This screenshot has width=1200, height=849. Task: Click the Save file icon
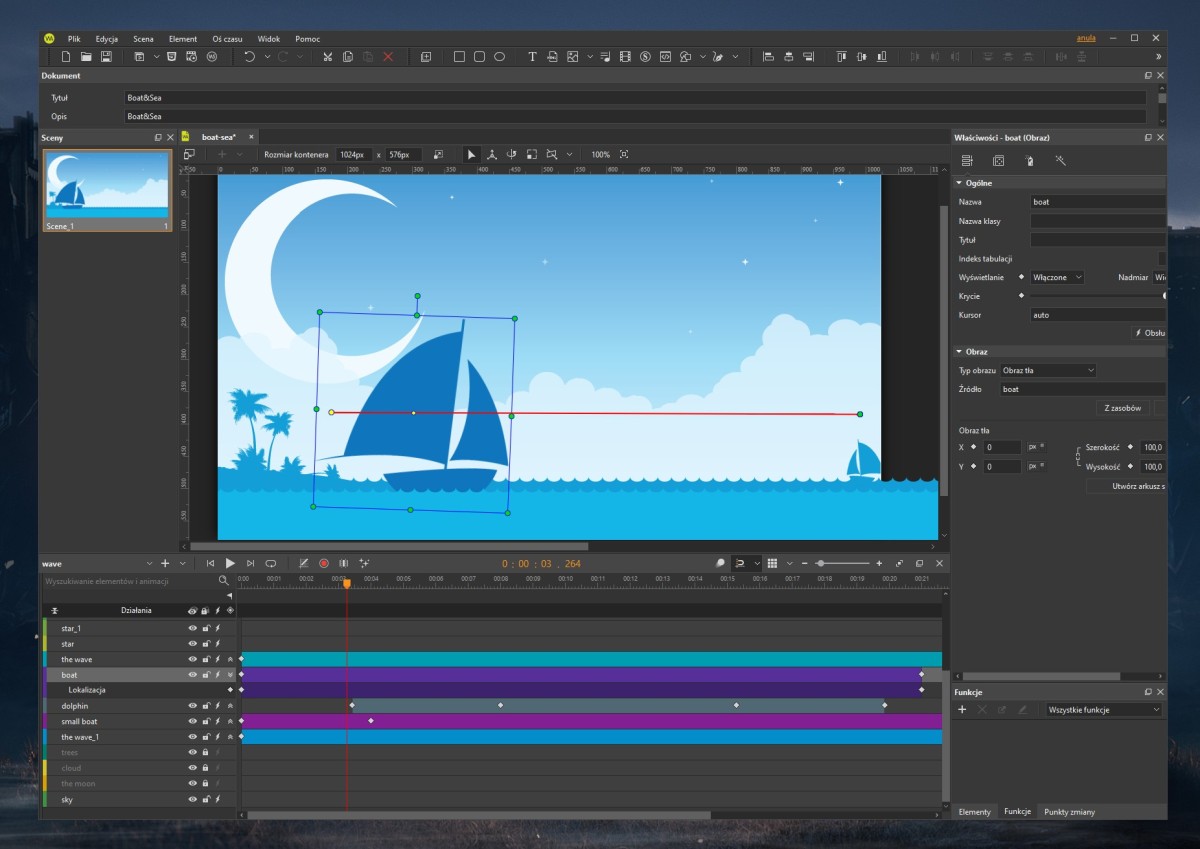tap(106, 57)
